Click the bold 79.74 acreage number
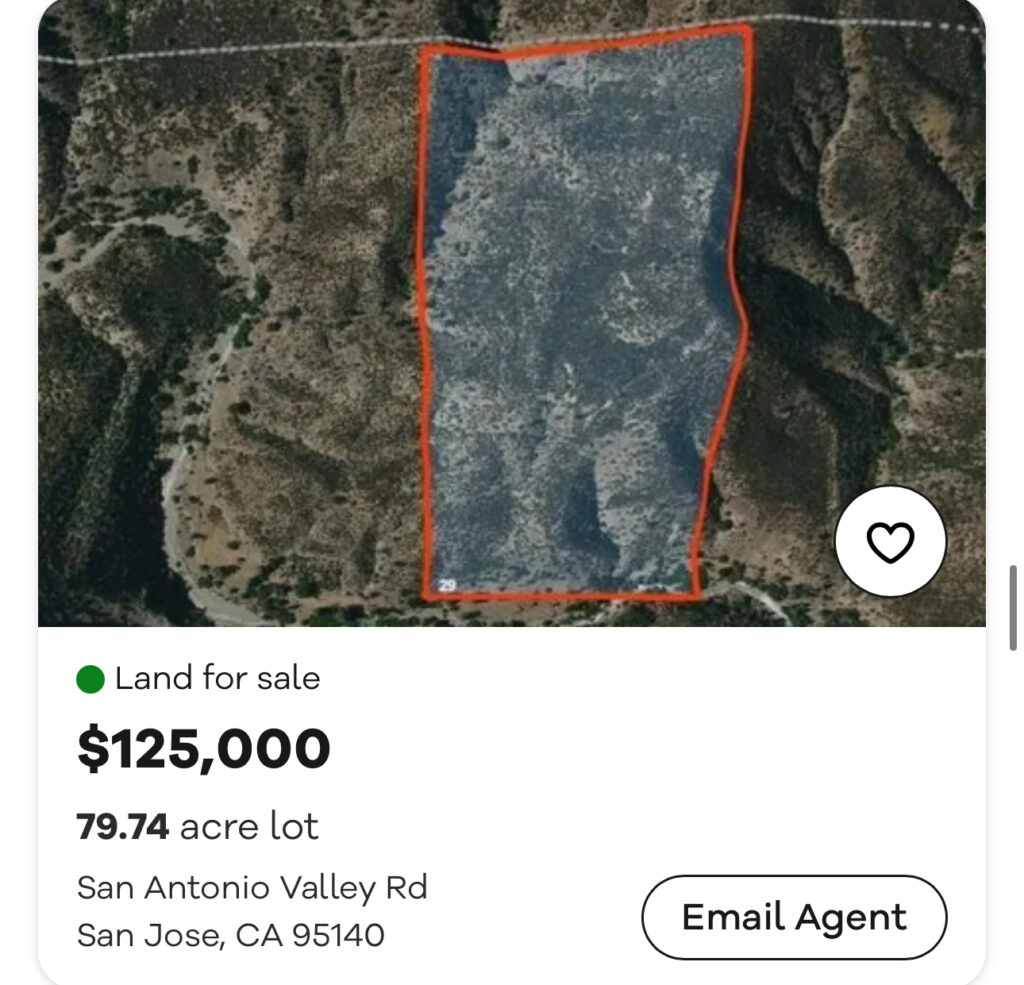The image size is (1024, 985). tap(123, 827)
